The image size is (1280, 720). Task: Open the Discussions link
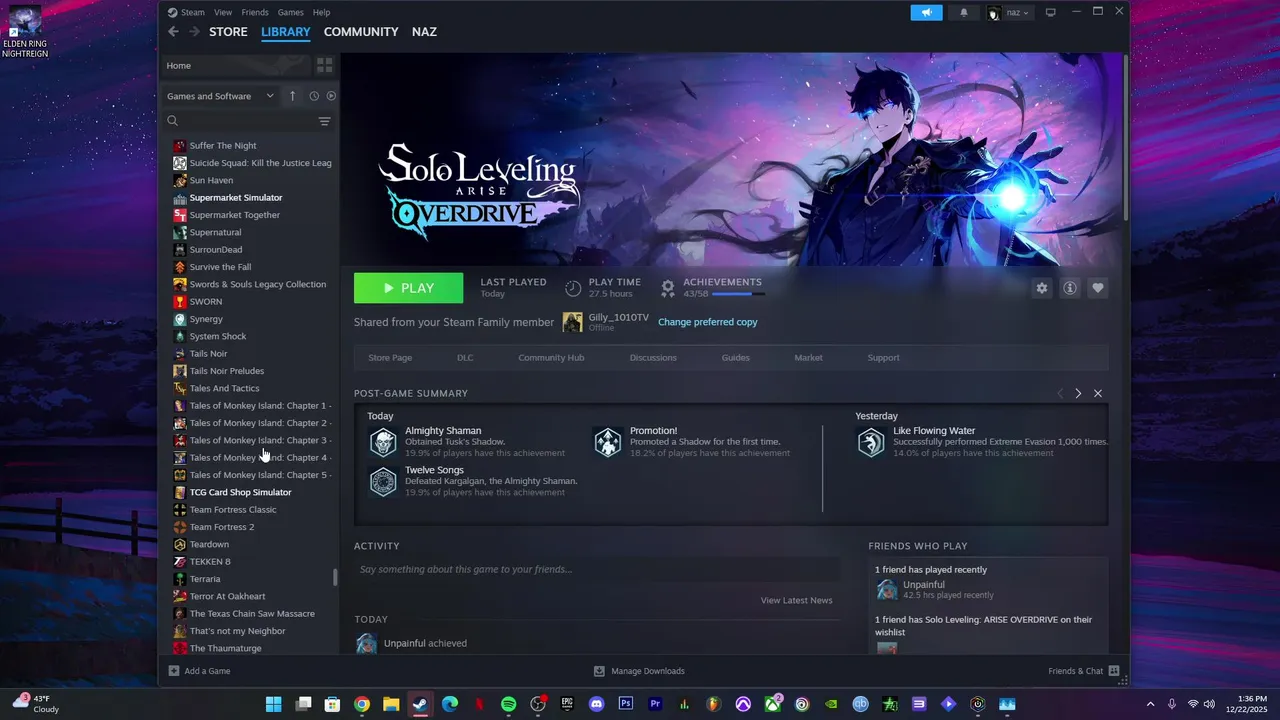653,358
